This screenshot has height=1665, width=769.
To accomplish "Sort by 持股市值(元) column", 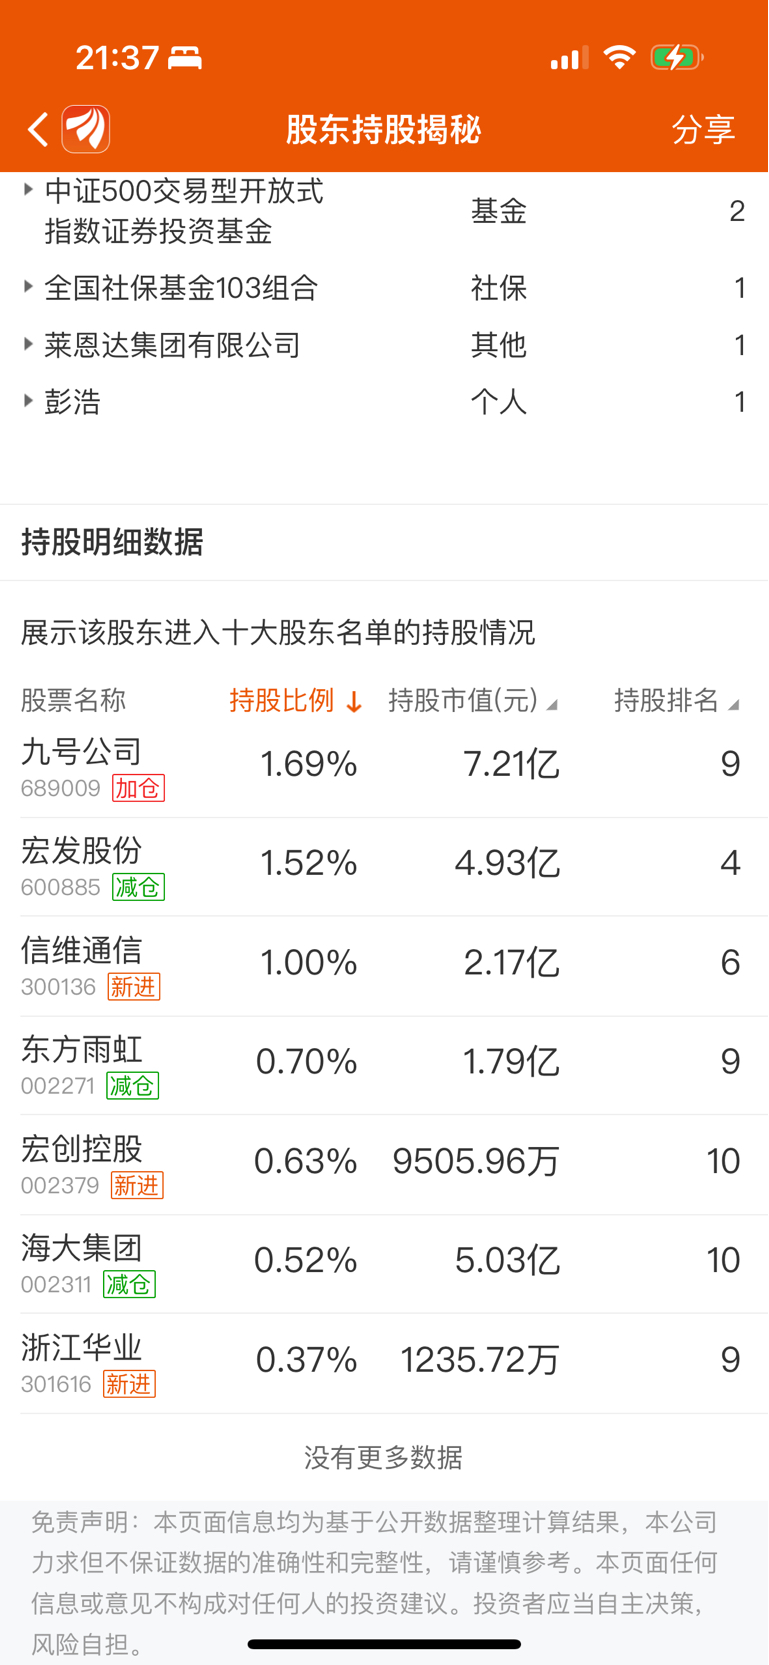I will [472, 700].
